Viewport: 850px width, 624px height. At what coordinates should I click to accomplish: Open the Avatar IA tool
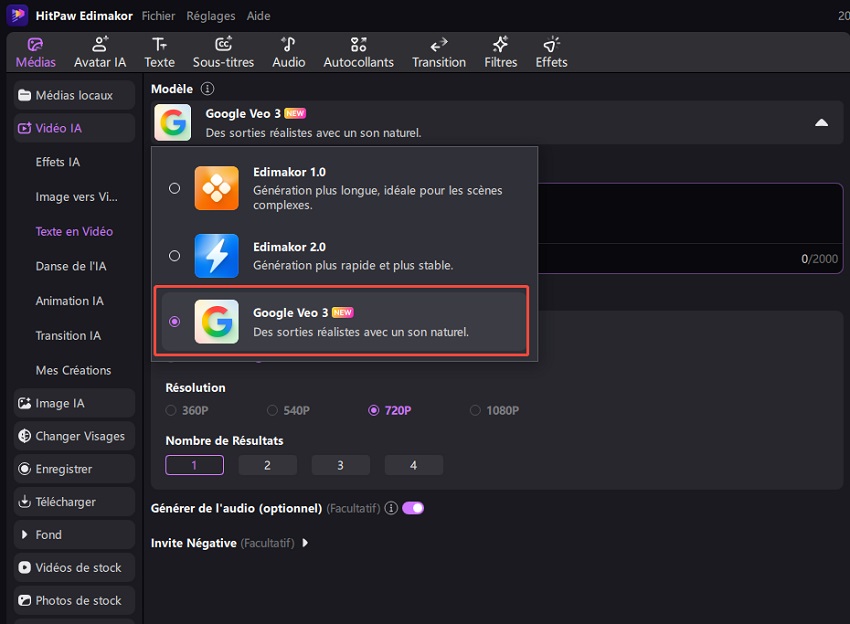tap(100, 52)
